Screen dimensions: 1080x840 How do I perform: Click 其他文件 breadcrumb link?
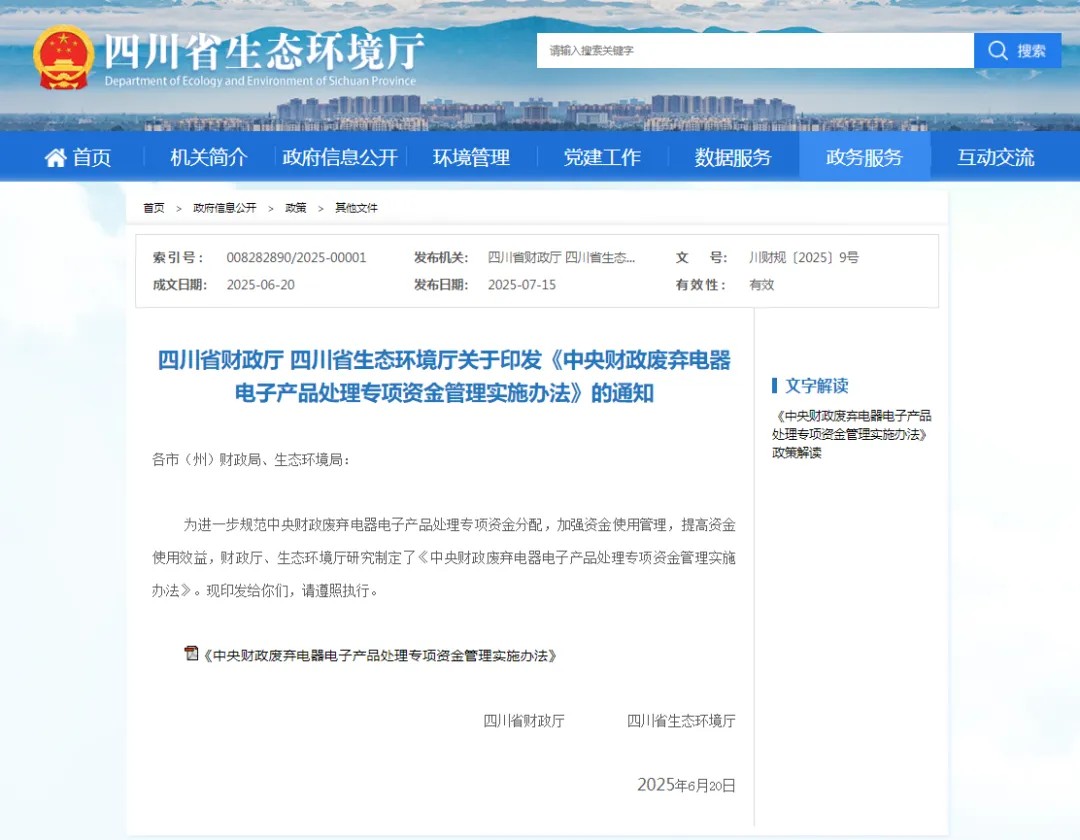tap(356, 208)
